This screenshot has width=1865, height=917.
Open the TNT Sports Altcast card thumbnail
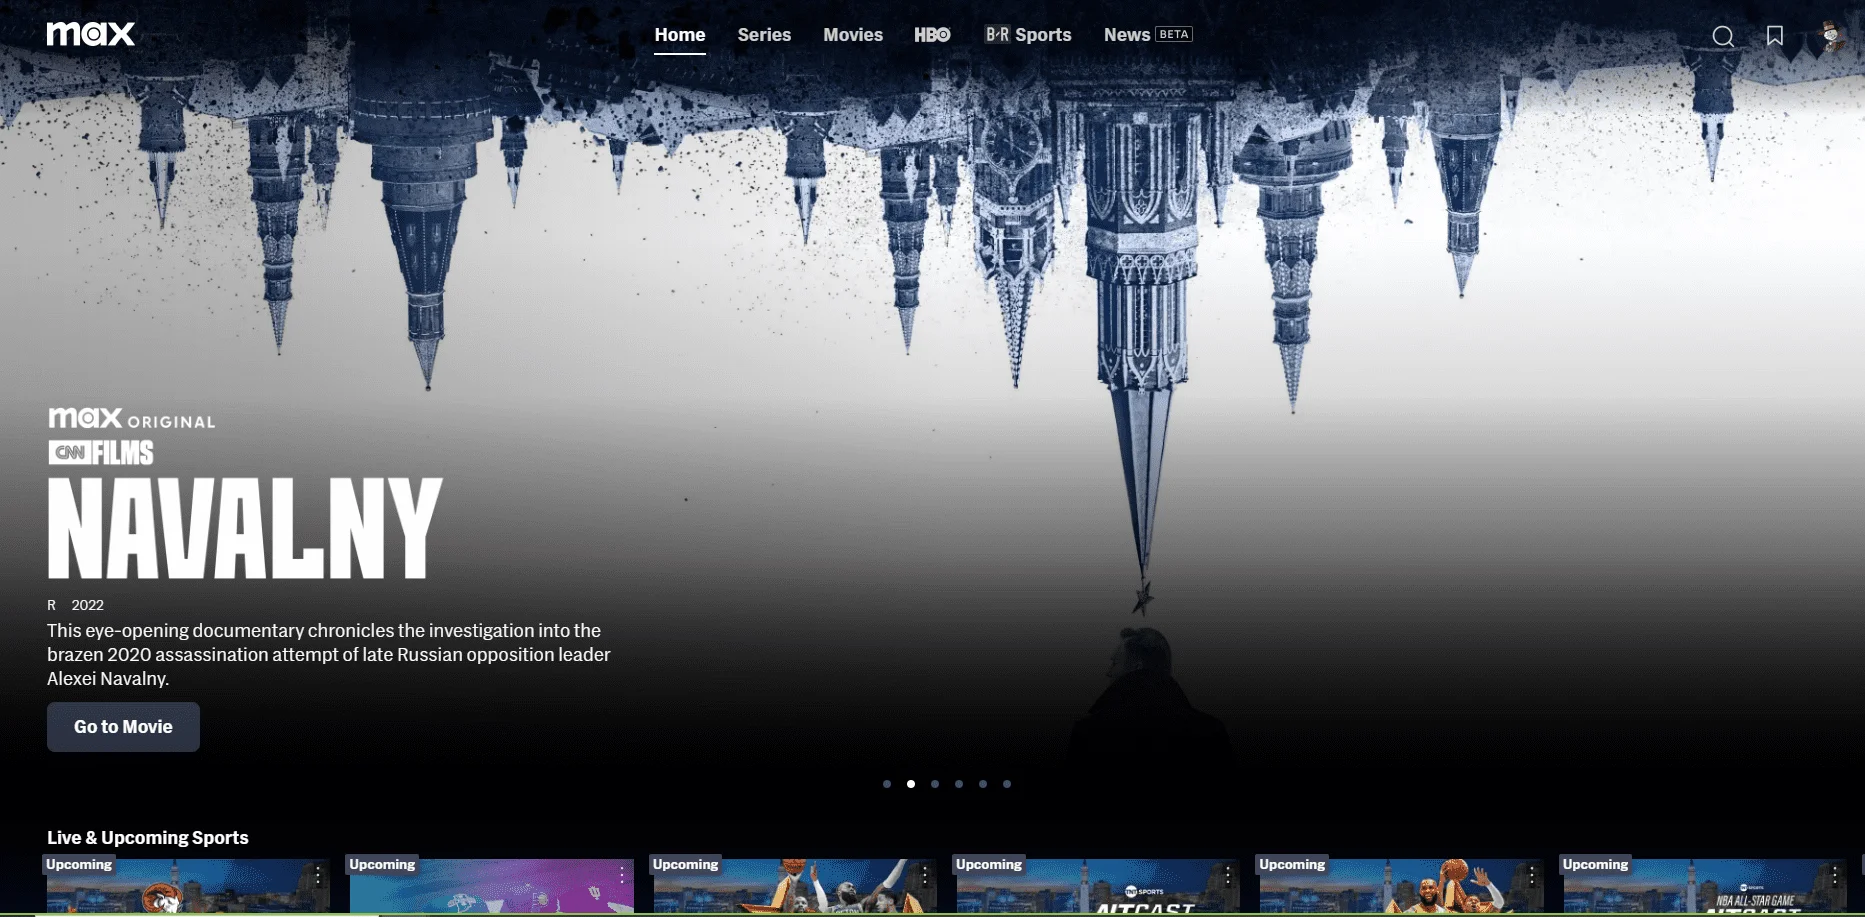click(1098, 886)
